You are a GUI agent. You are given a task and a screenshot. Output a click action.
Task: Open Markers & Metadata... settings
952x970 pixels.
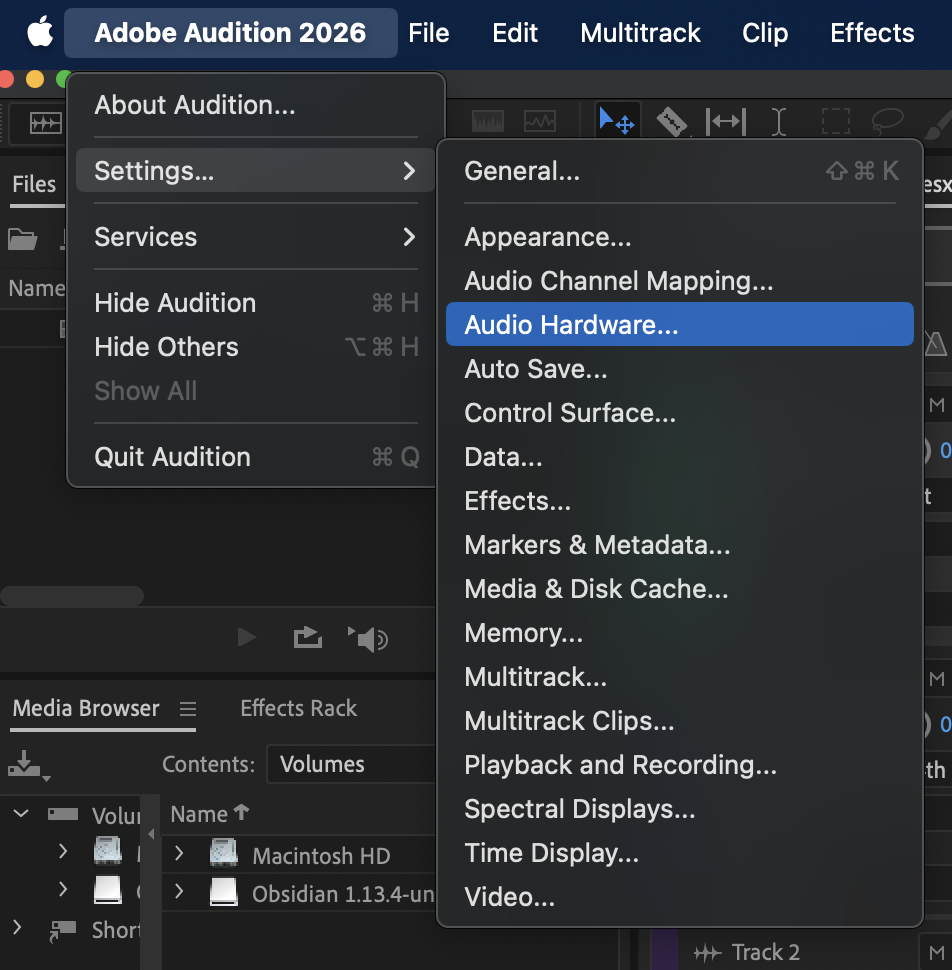click(x=680, y=544)
